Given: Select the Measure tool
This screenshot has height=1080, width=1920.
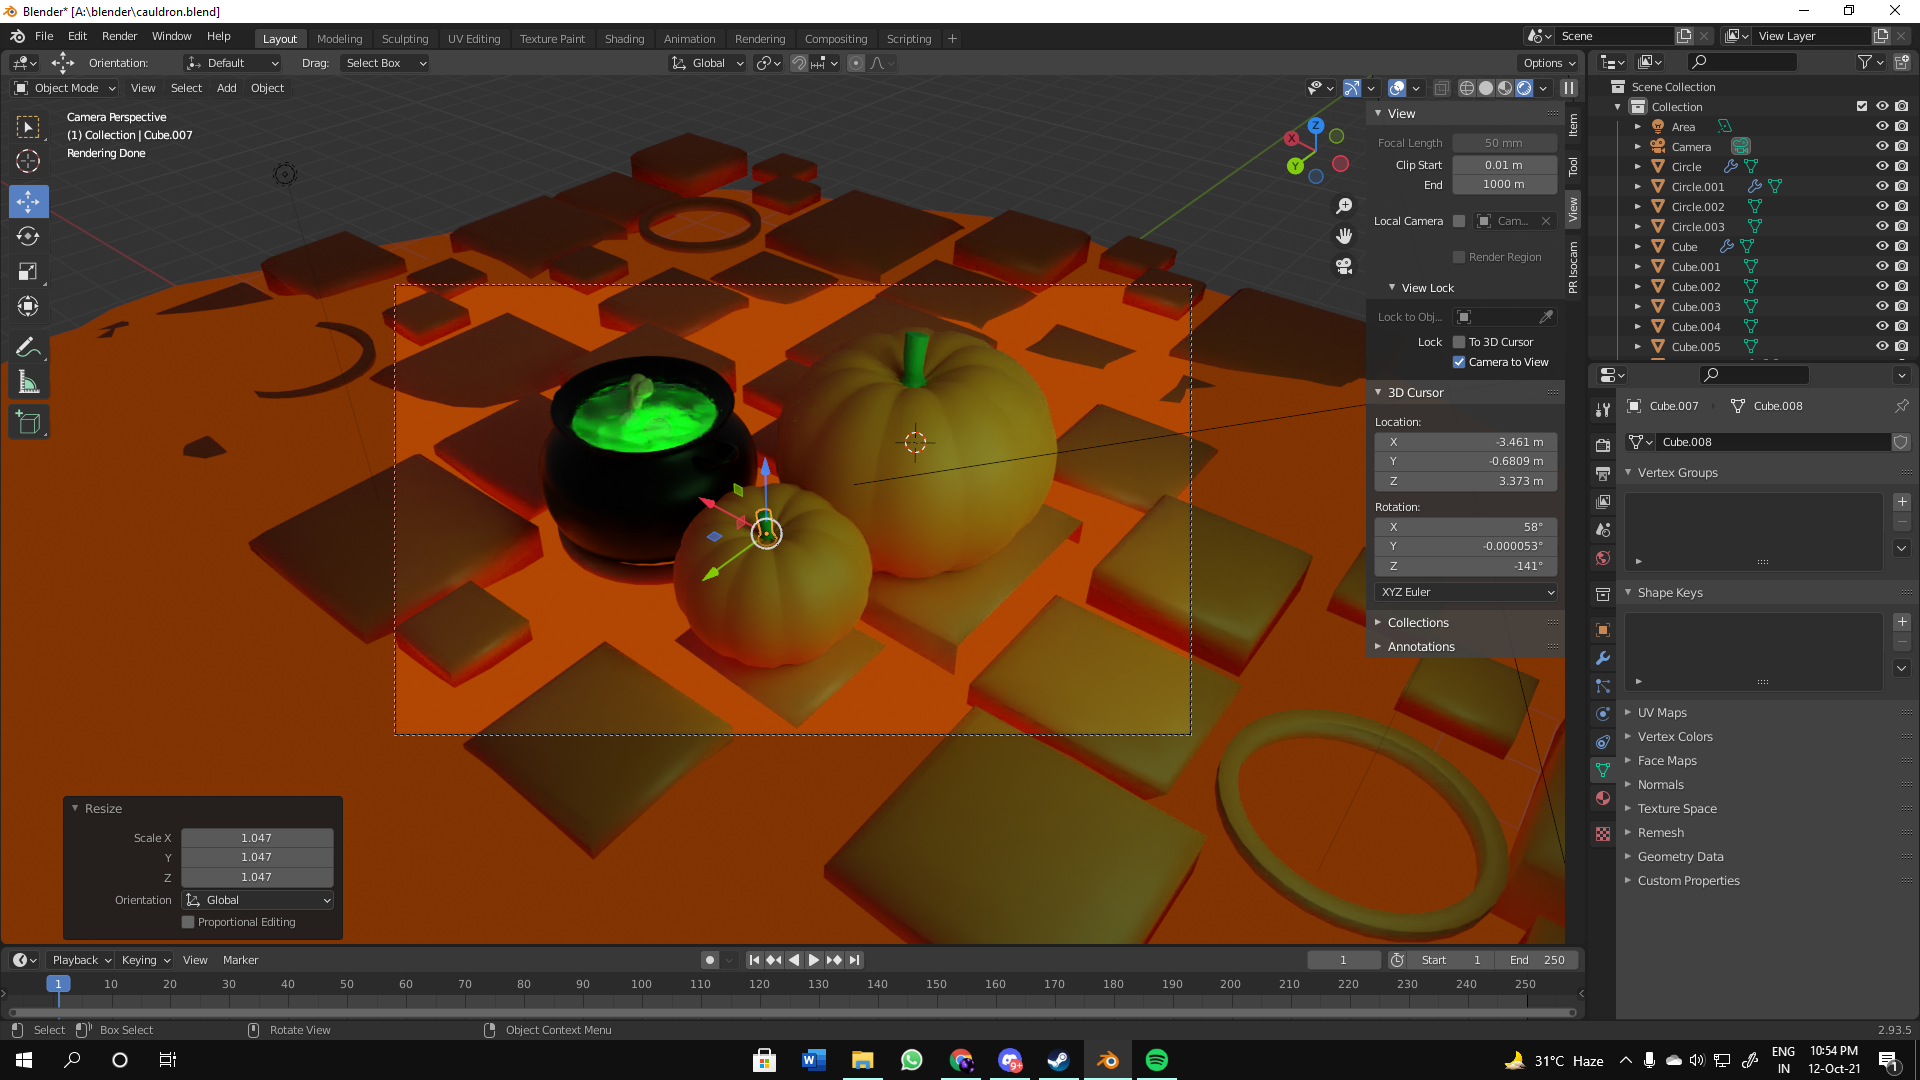Looking at the screenshot, I should click(28, 382).
